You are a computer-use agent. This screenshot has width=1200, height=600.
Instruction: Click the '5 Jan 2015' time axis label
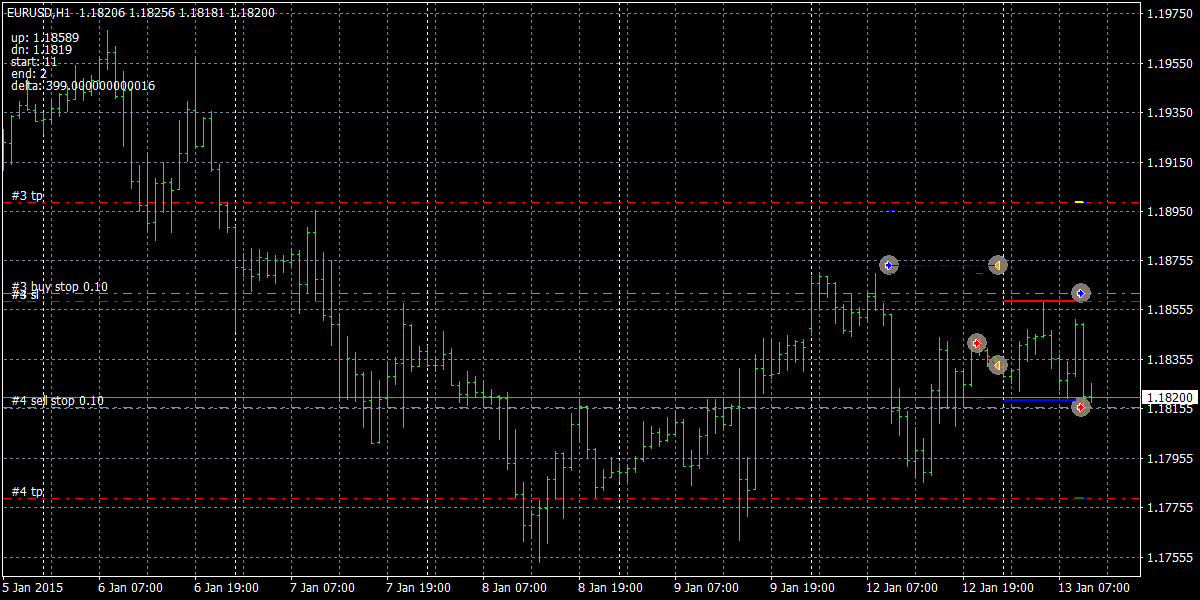pyautogui.click(x=34, y=588)
